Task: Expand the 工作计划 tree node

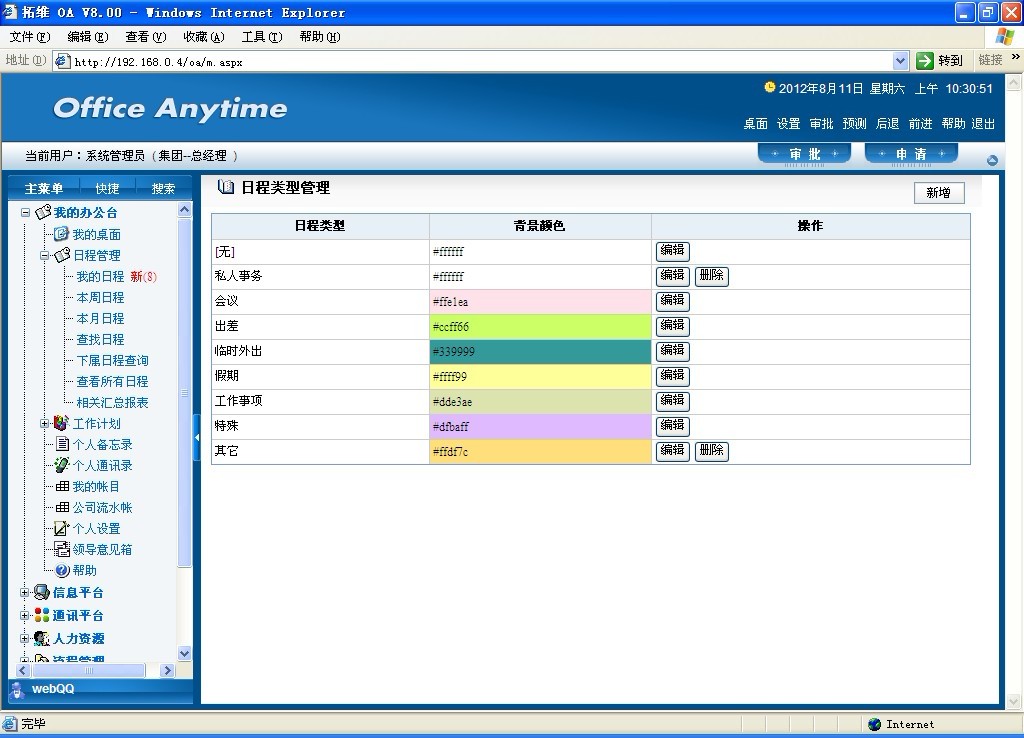Action: tap(45, 423)
